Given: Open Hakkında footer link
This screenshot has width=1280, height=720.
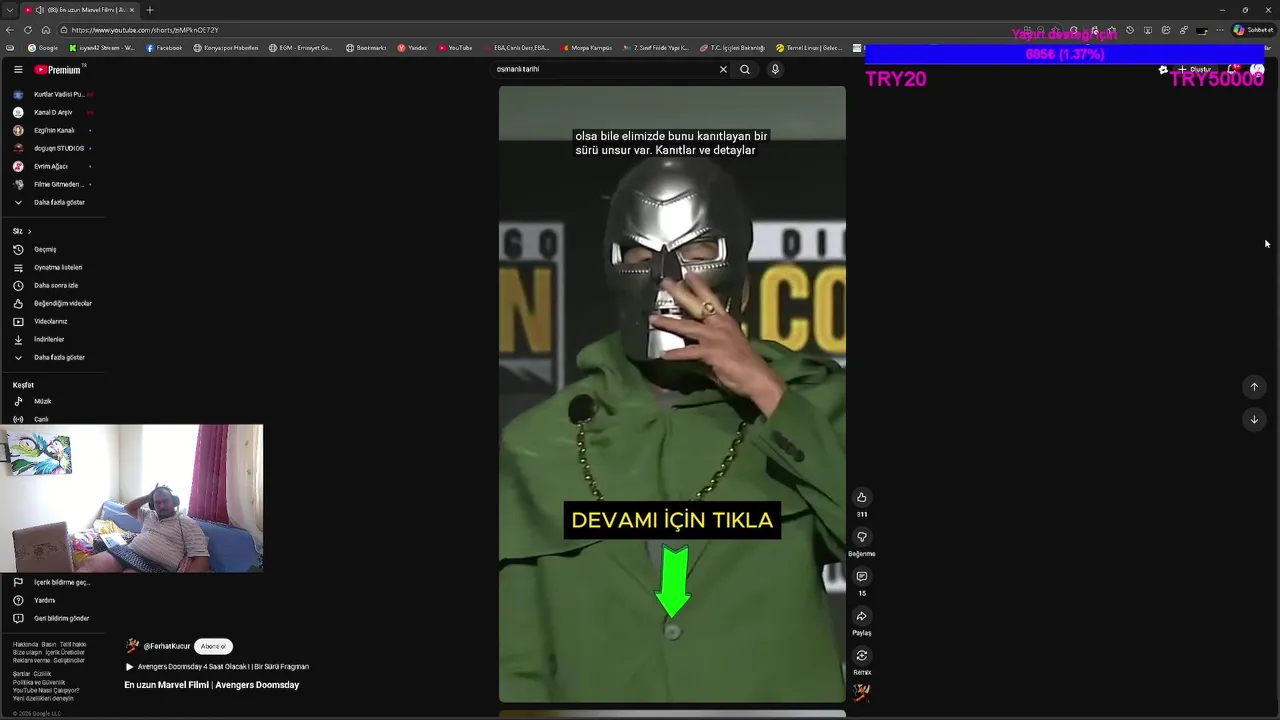Looking at the screenshot, I should tap(25, 645).
